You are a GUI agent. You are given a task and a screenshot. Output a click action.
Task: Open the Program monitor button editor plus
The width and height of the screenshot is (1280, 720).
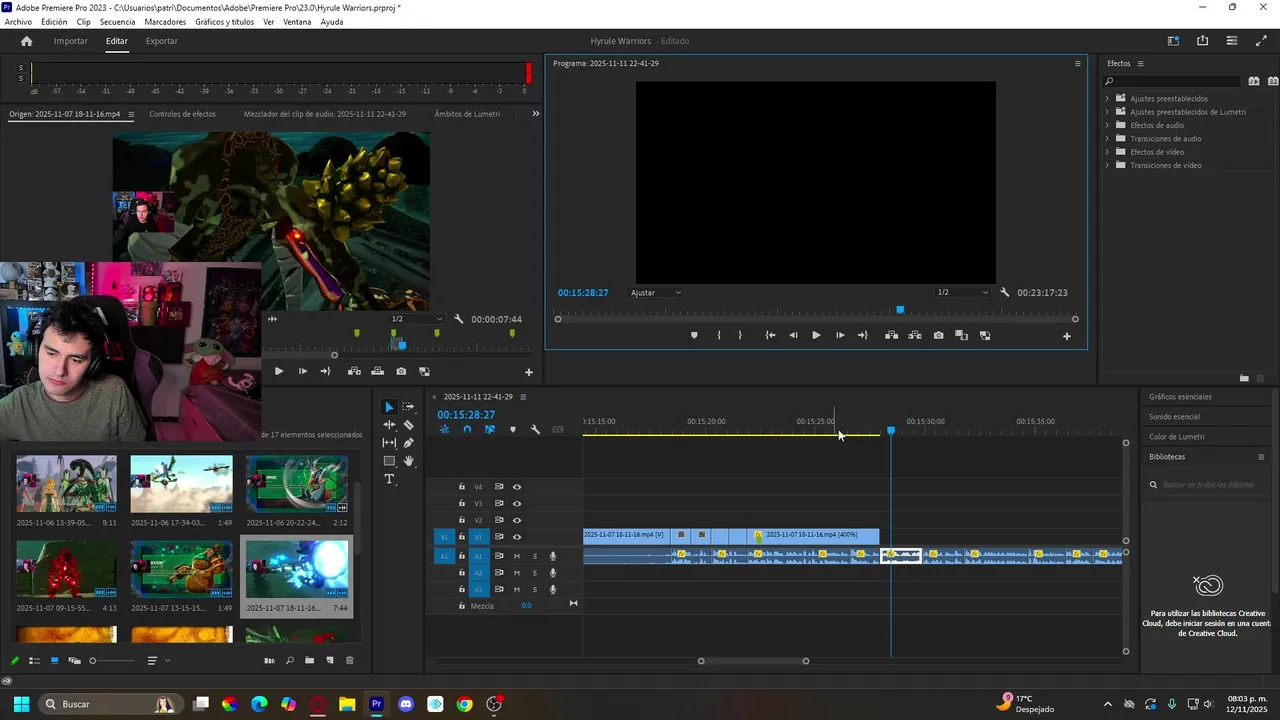click(1066, 336)
